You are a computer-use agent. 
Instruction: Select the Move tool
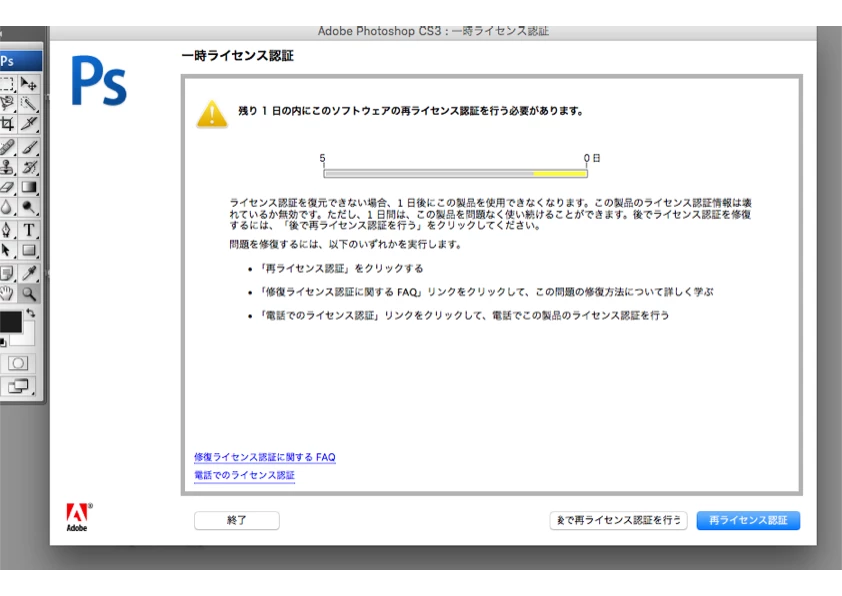point(28,84)
